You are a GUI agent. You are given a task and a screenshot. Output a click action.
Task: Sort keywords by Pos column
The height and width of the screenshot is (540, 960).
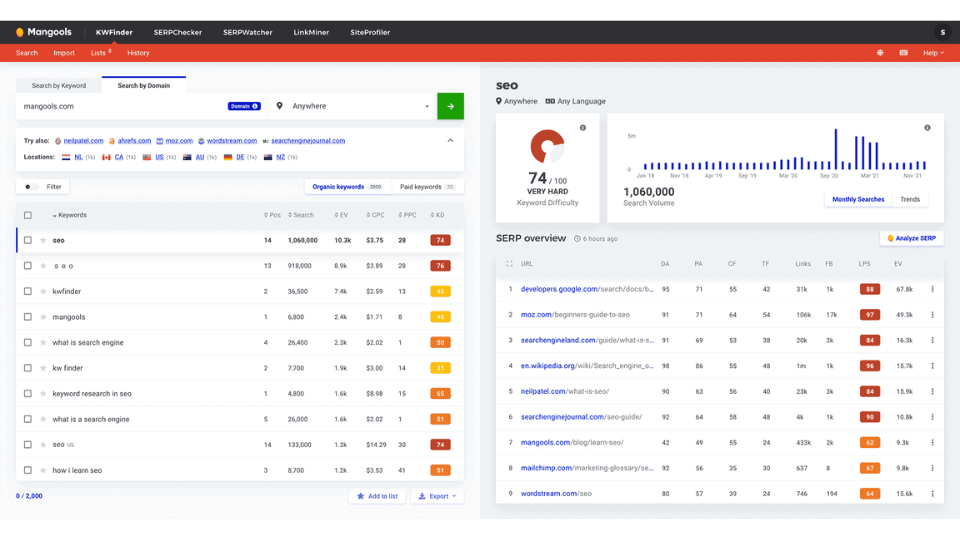[x=272, y=215]
